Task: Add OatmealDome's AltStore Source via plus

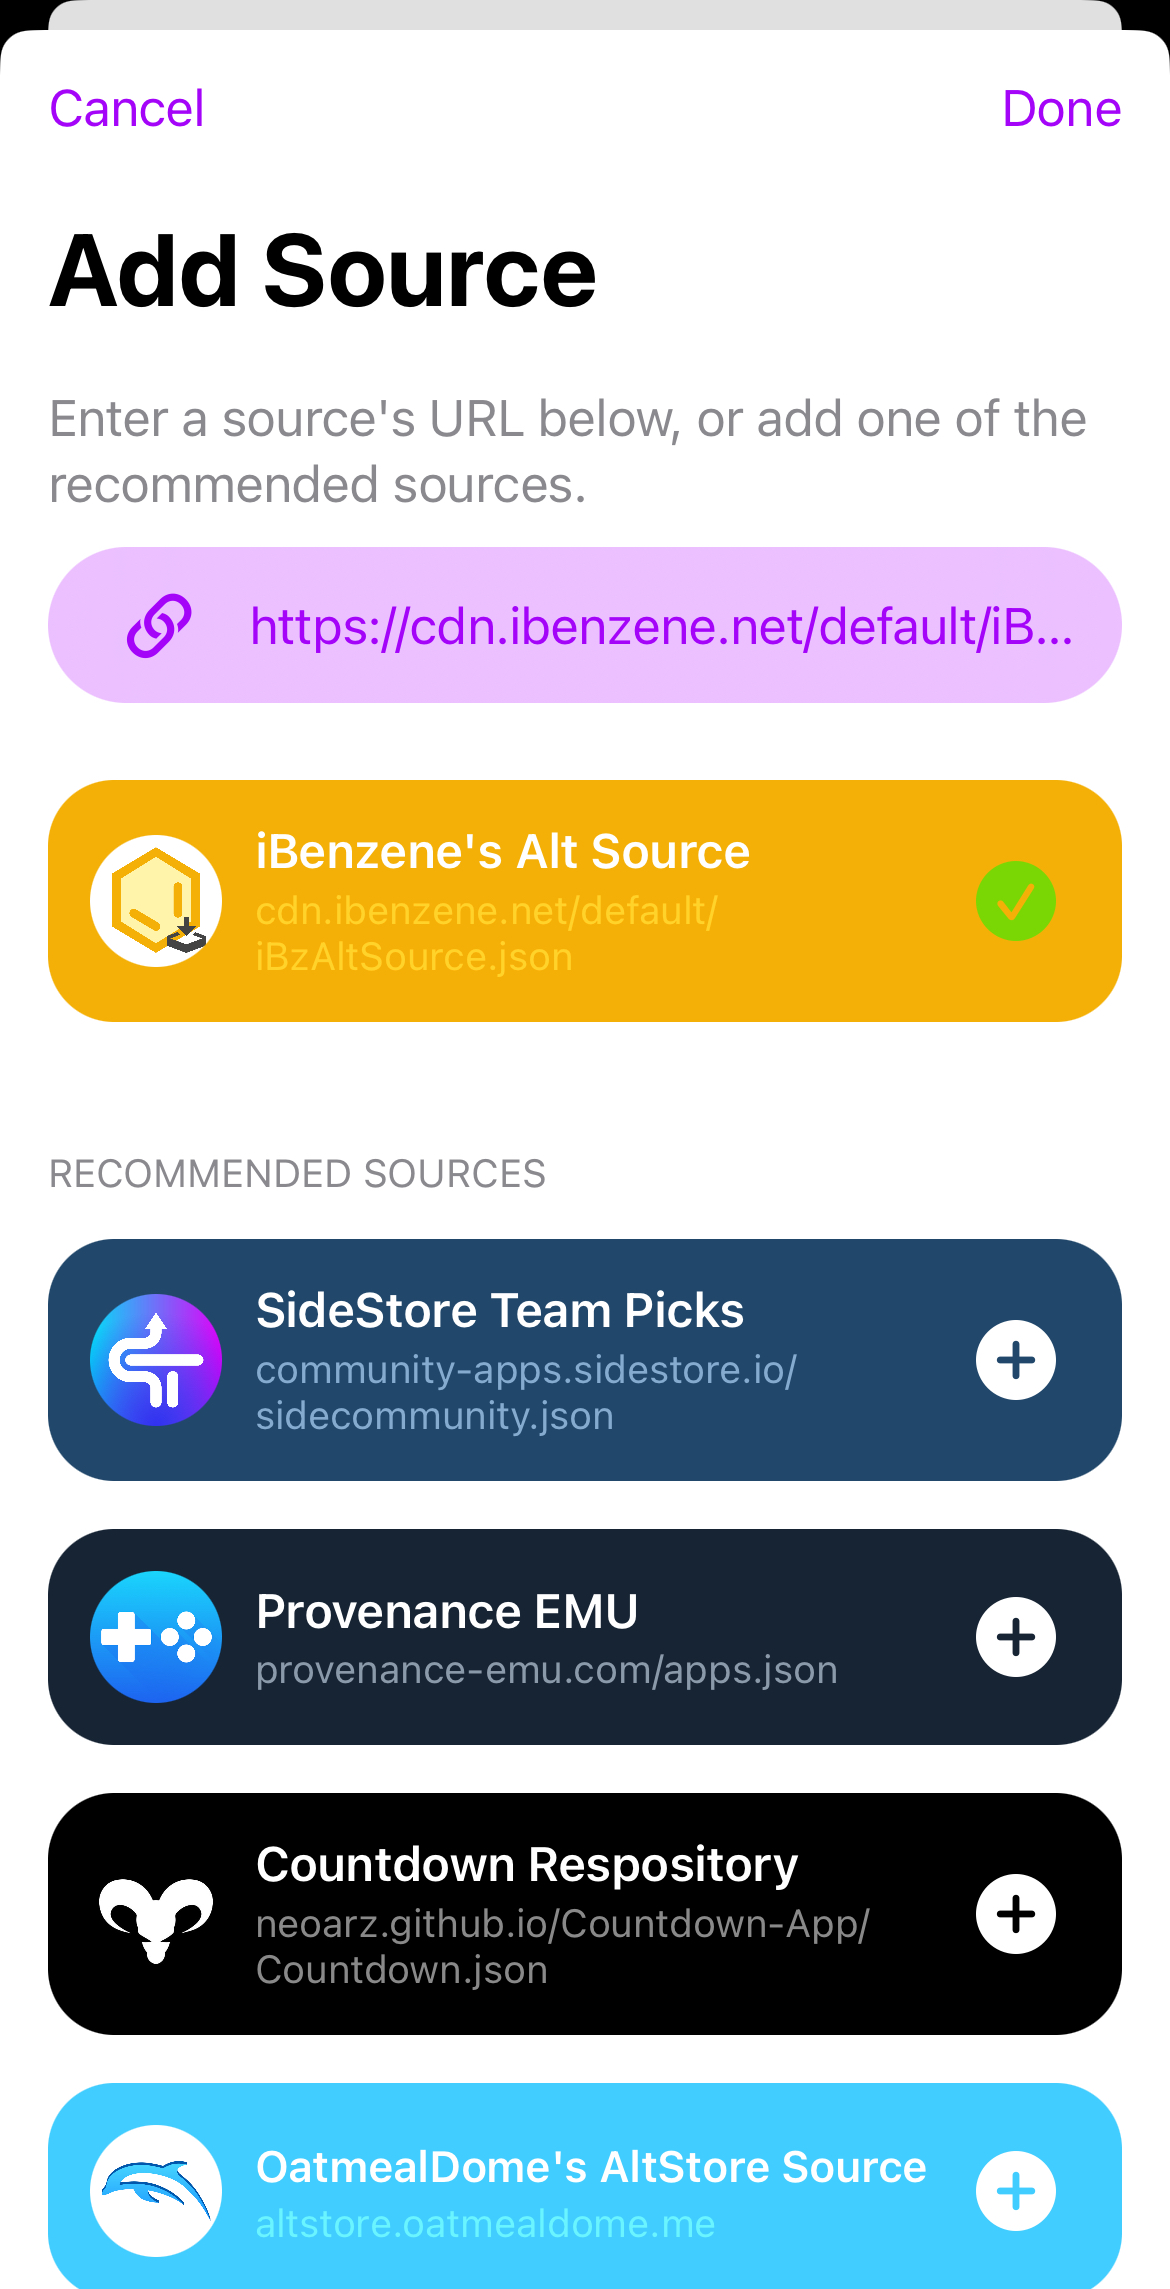Action: click(1015, 2191)
